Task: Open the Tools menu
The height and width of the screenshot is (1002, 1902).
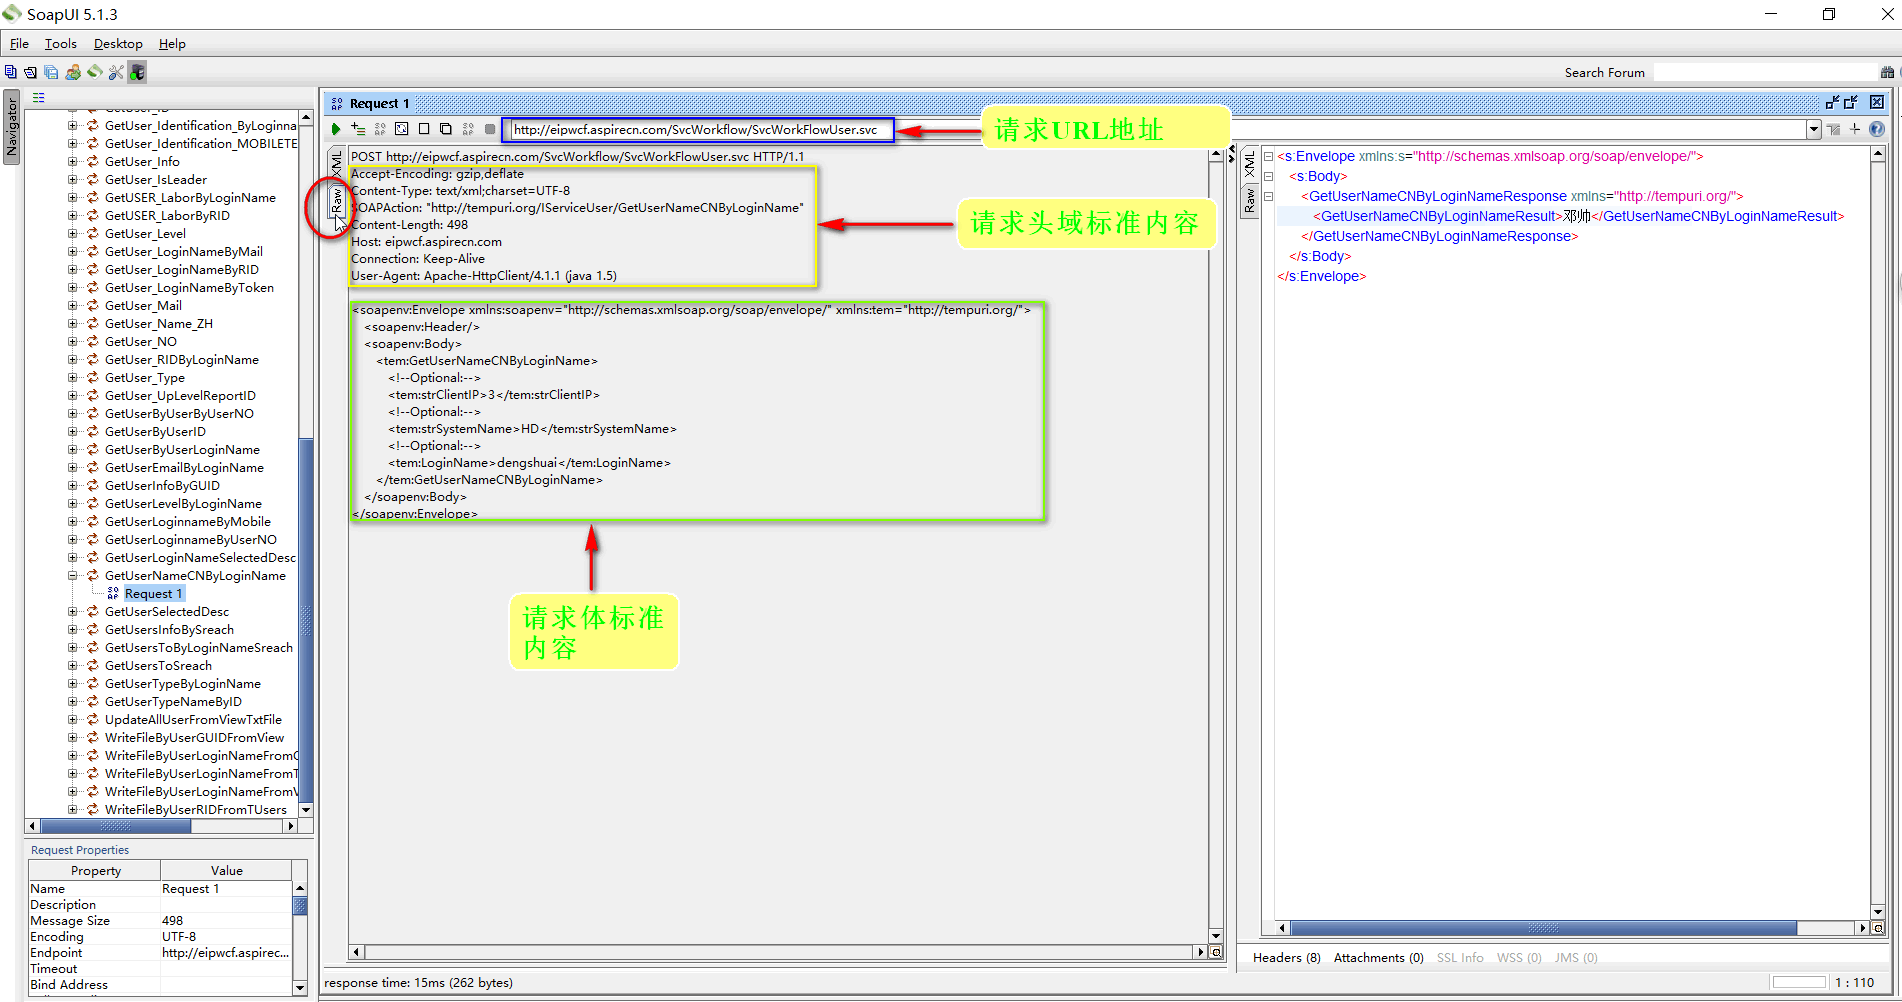Action: click(60, 43)
